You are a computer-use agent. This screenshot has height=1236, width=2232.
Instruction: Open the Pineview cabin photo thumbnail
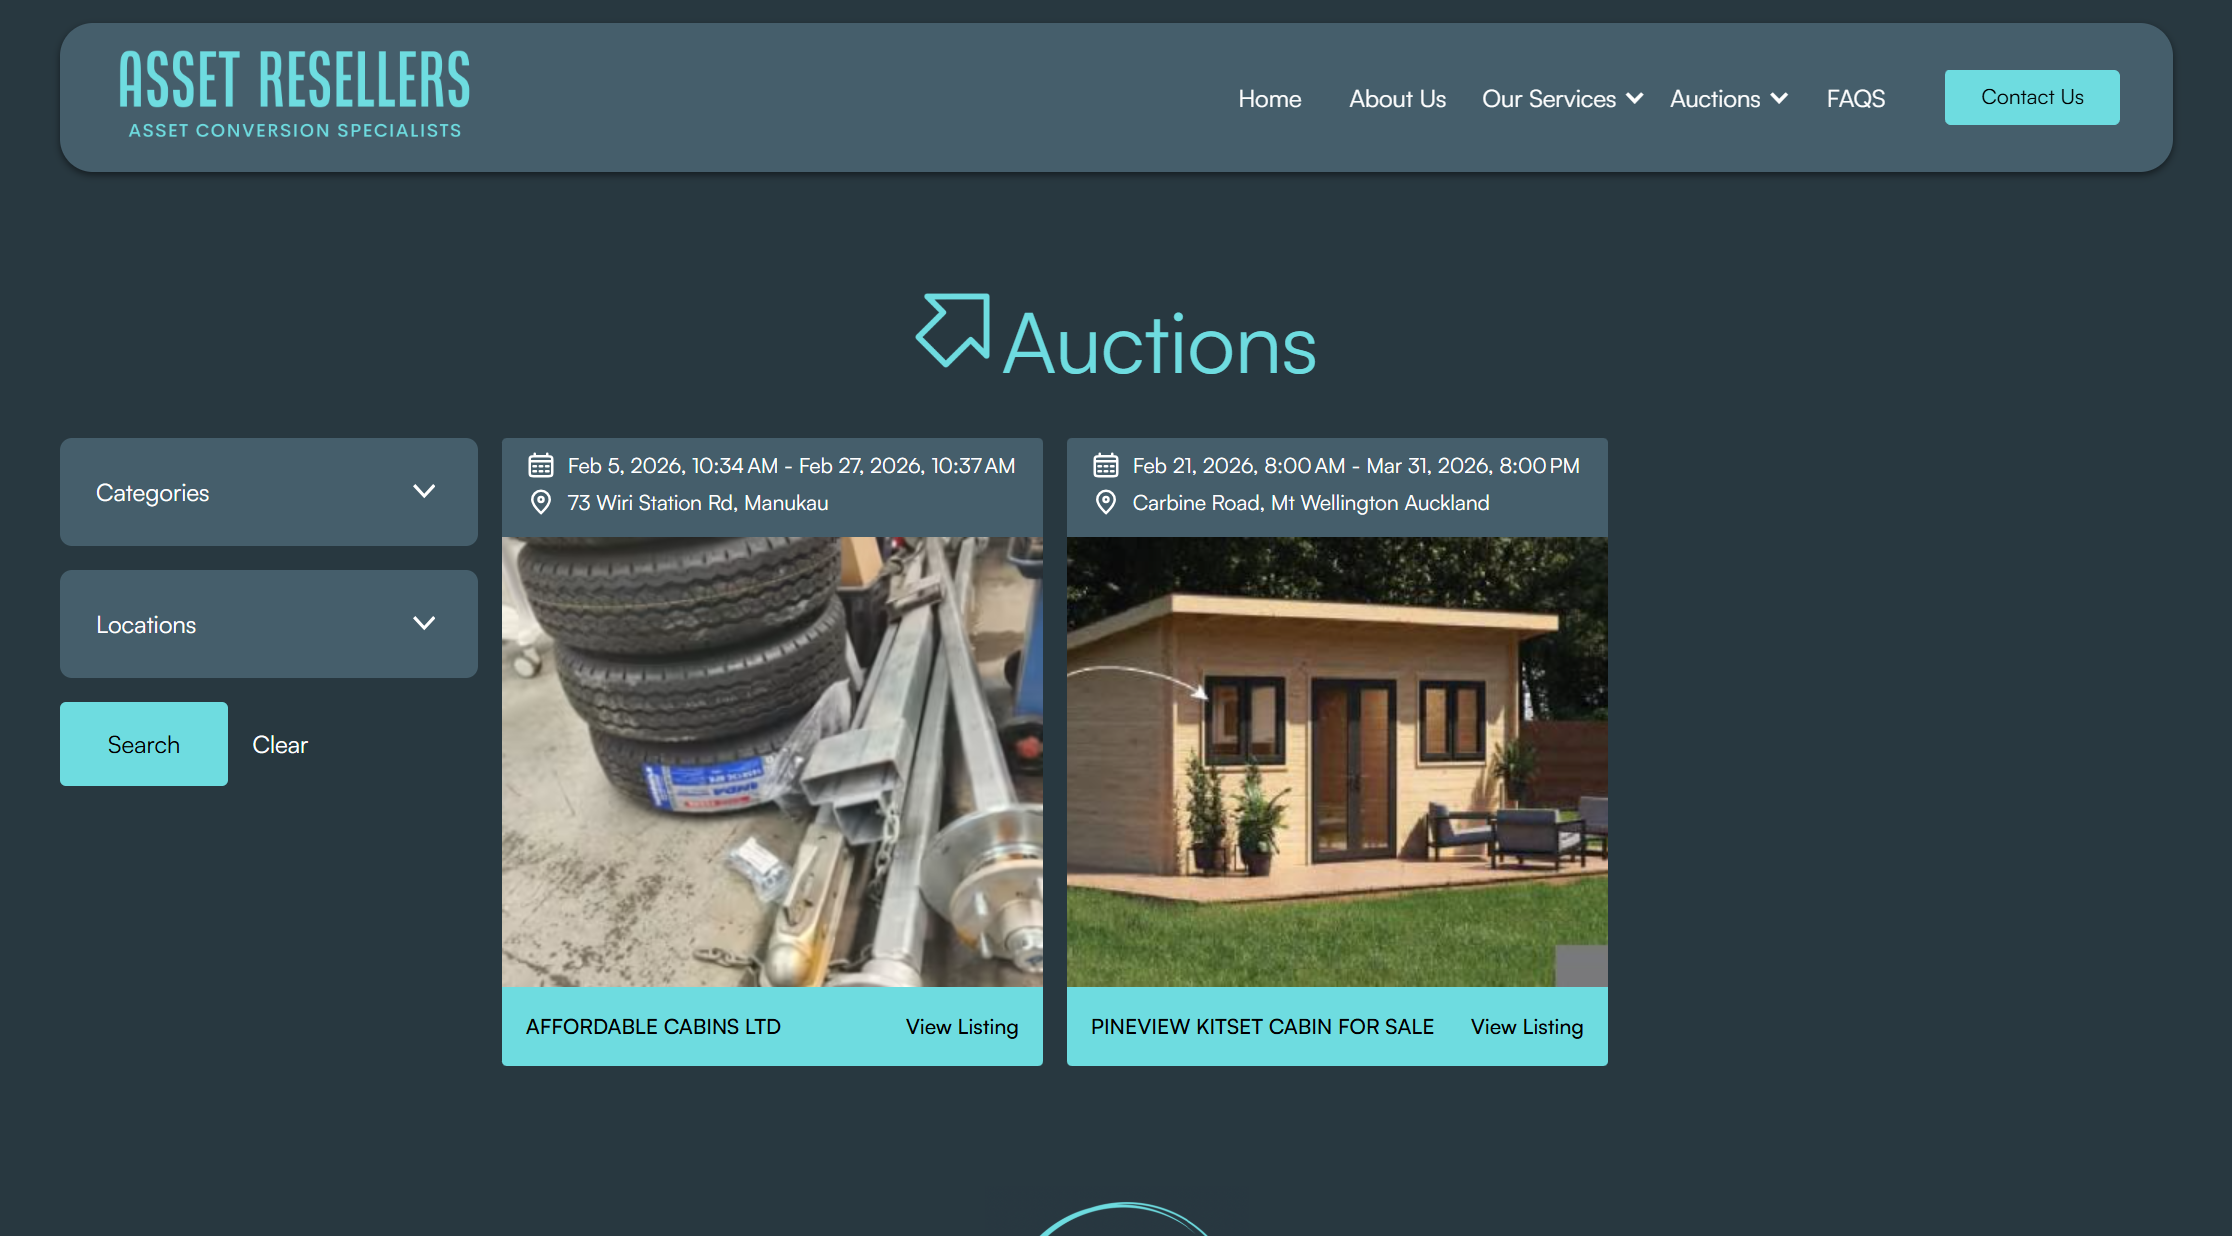1337,762
